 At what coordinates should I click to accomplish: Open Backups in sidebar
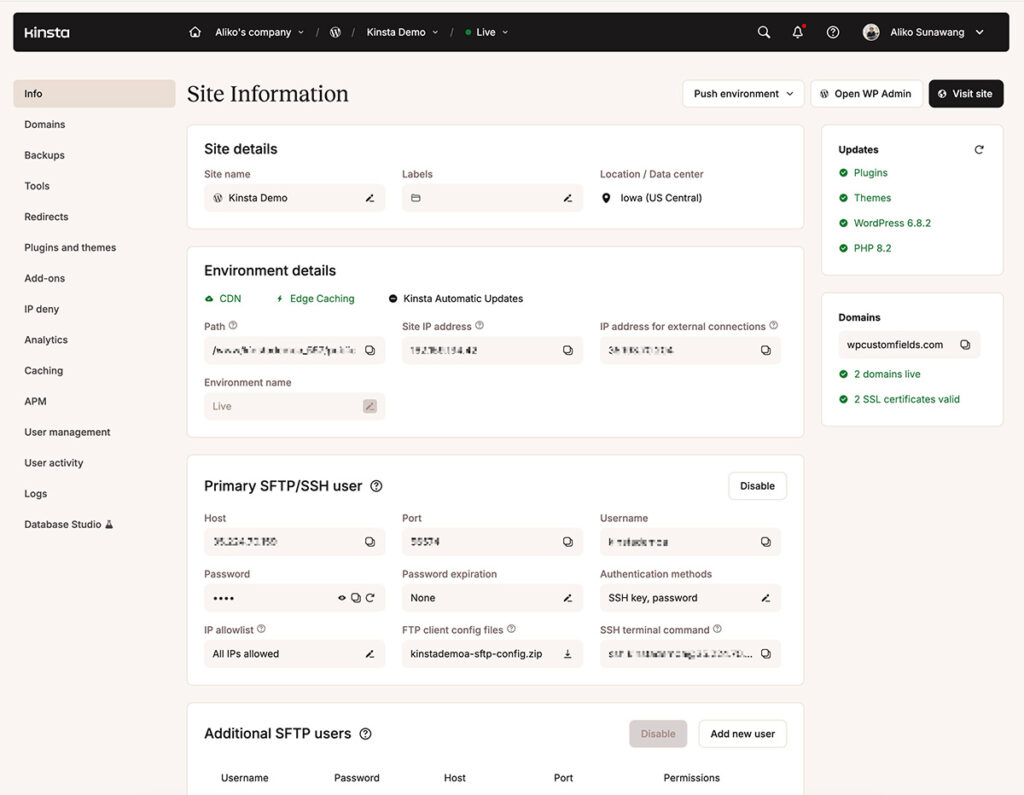(x=44, y=155)
